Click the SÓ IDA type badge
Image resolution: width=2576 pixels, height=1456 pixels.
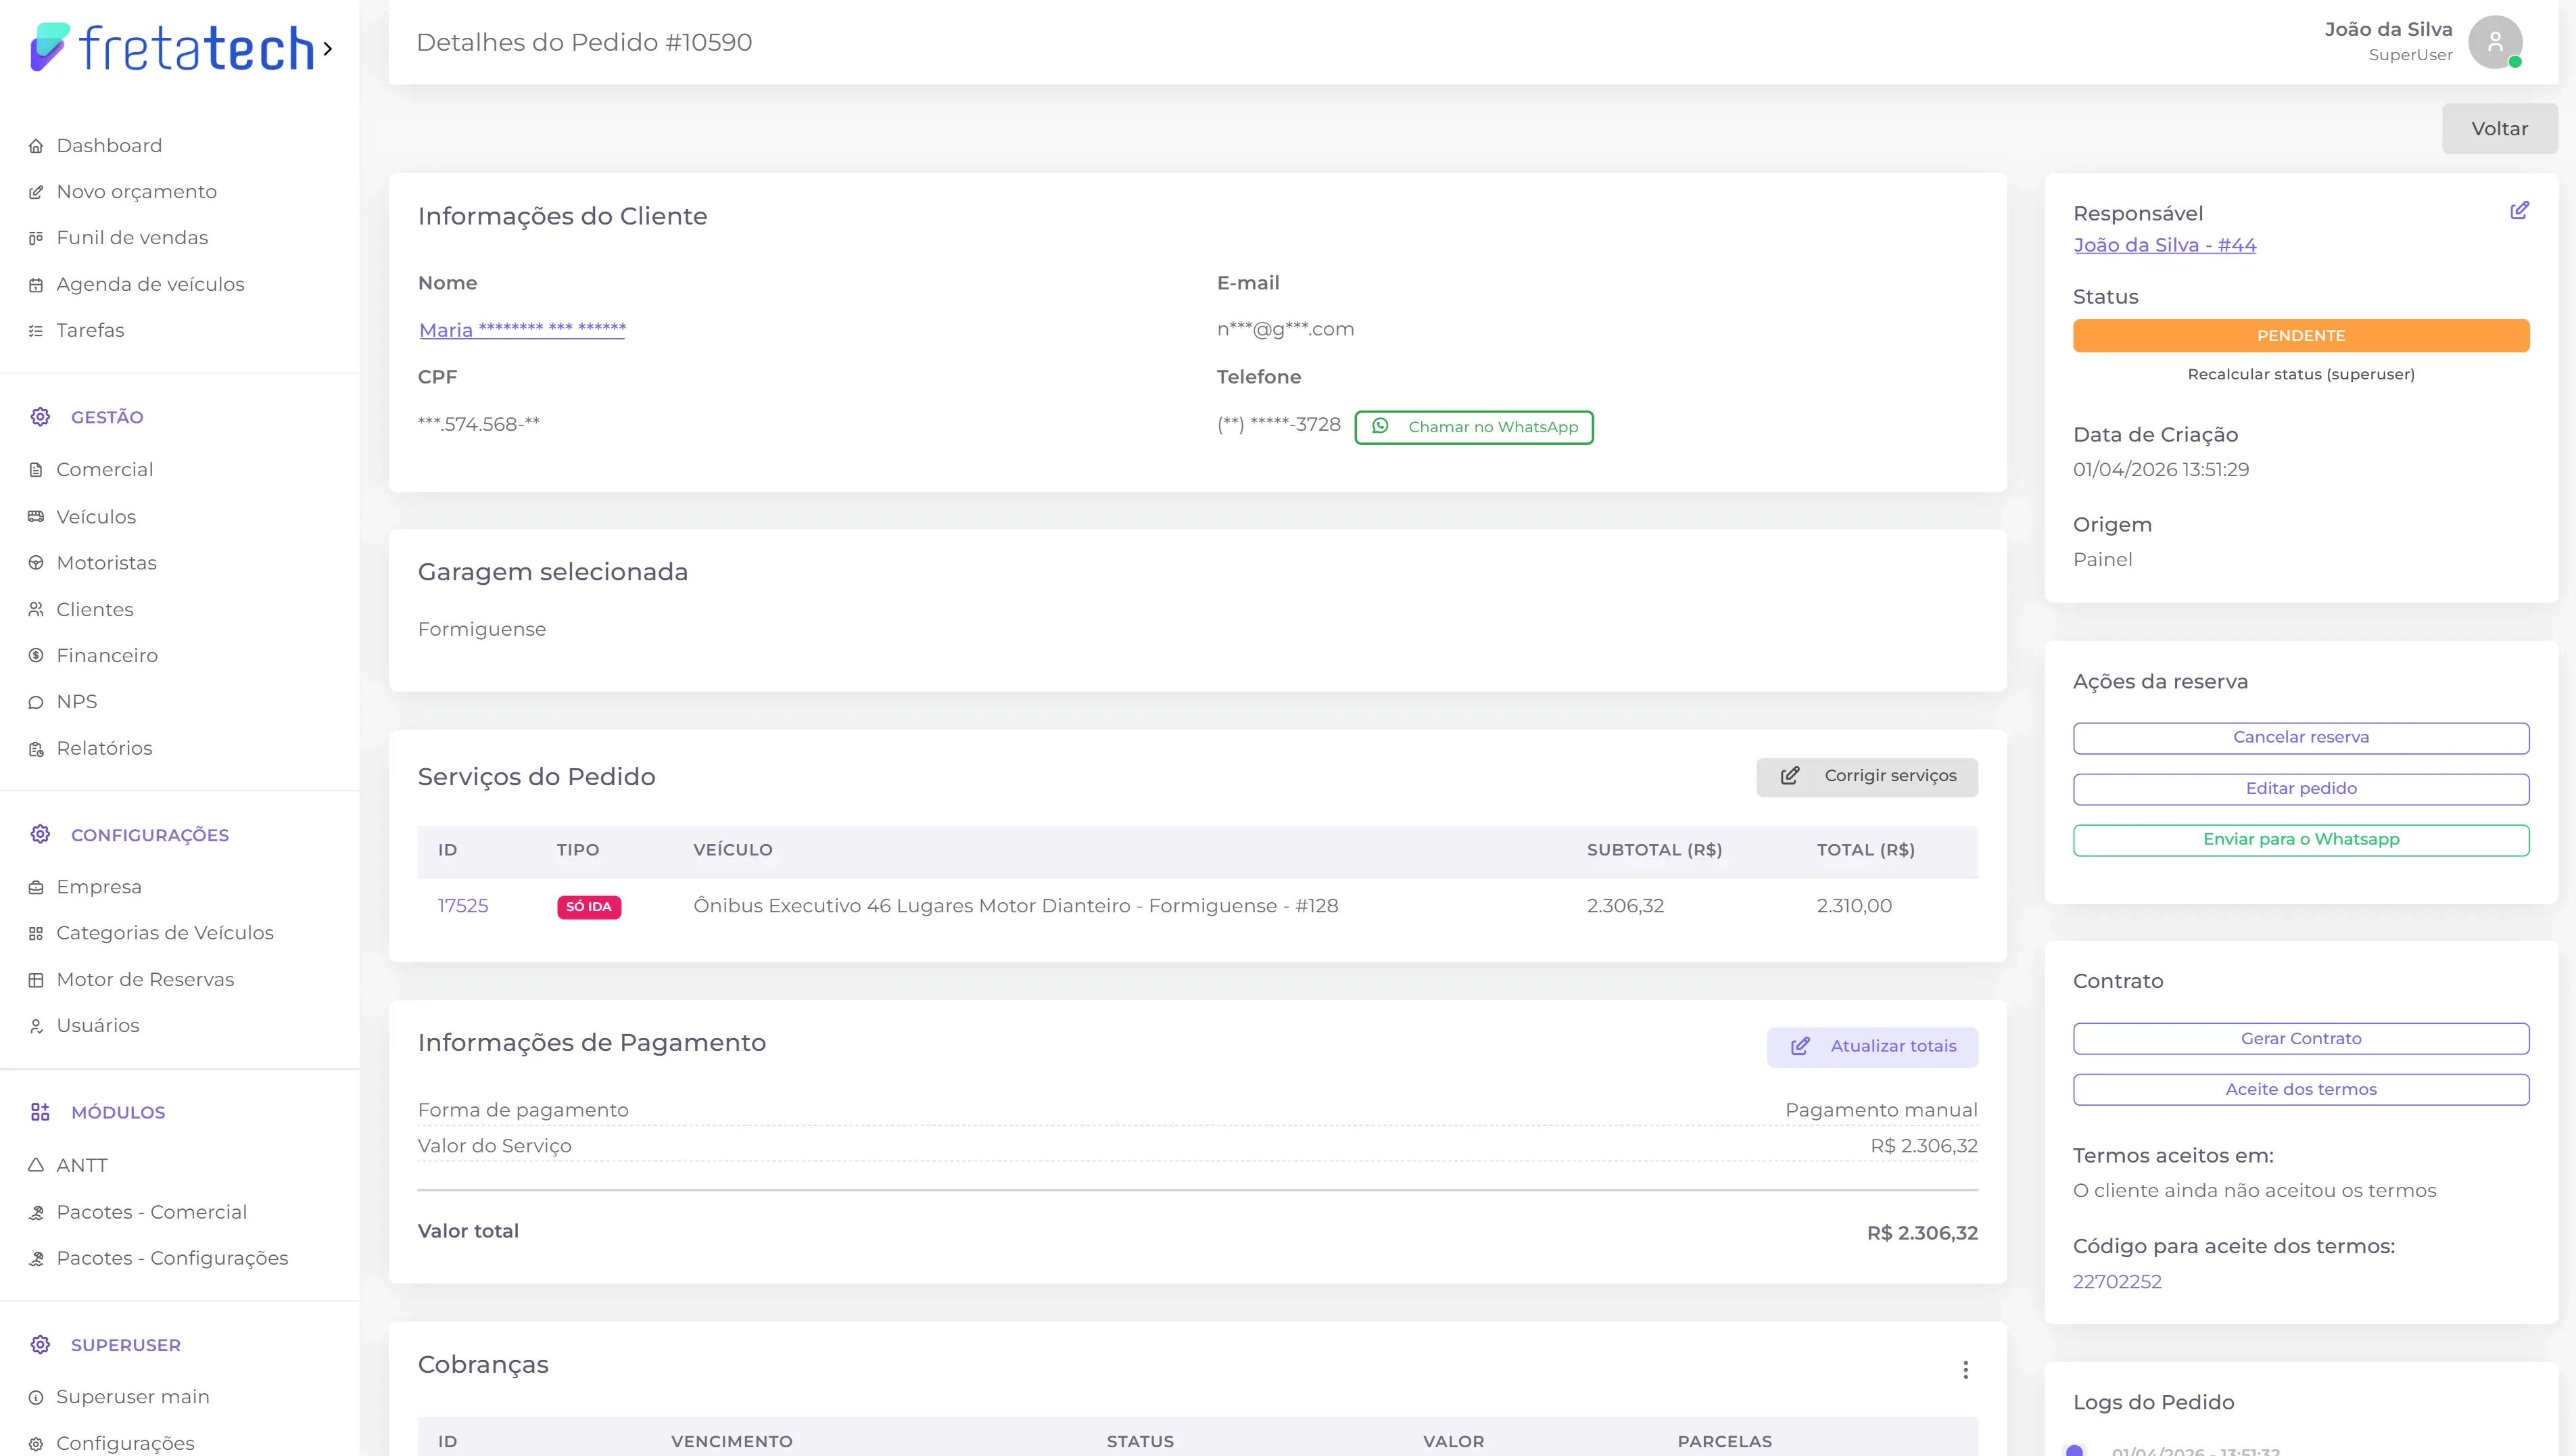(589, 907)
